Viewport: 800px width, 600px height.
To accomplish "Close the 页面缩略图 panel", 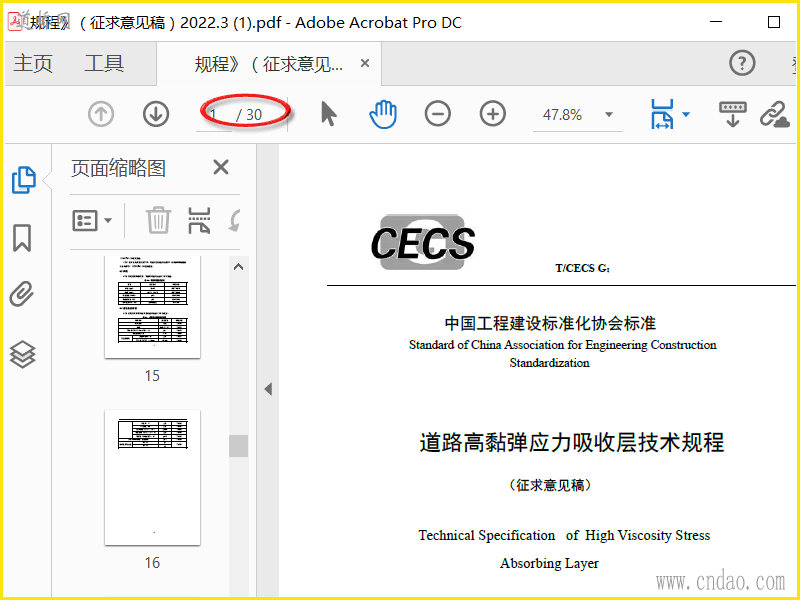I will (x=220, y=167).
